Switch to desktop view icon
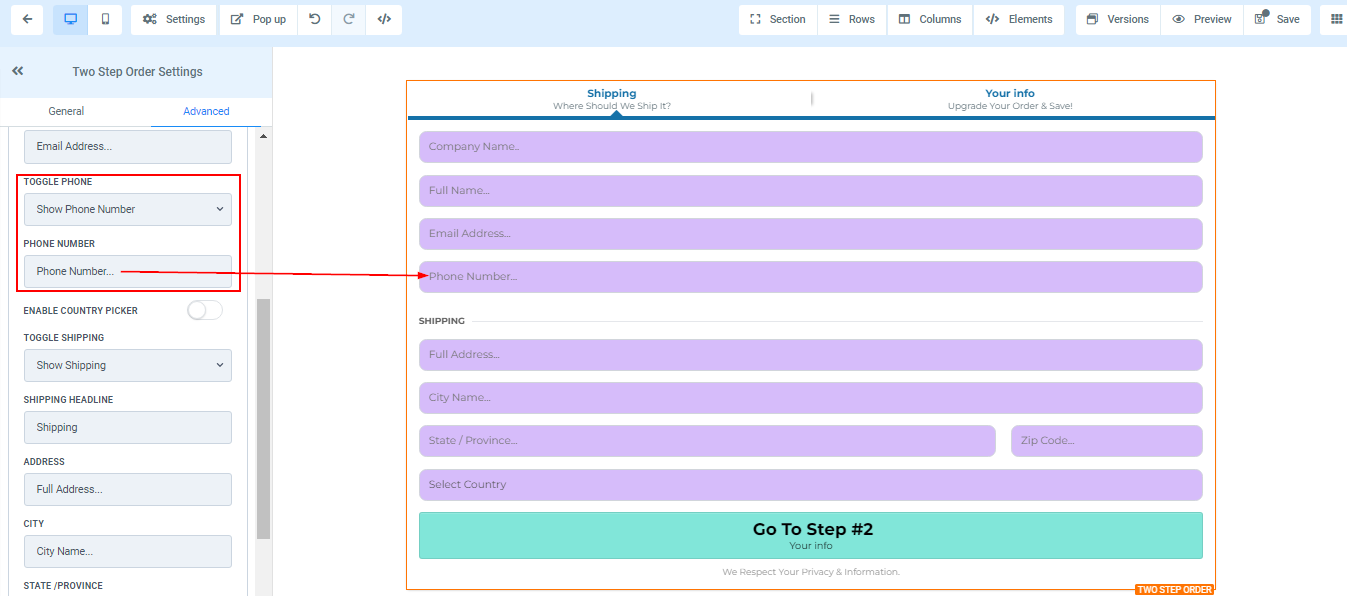 pos(70,19)
